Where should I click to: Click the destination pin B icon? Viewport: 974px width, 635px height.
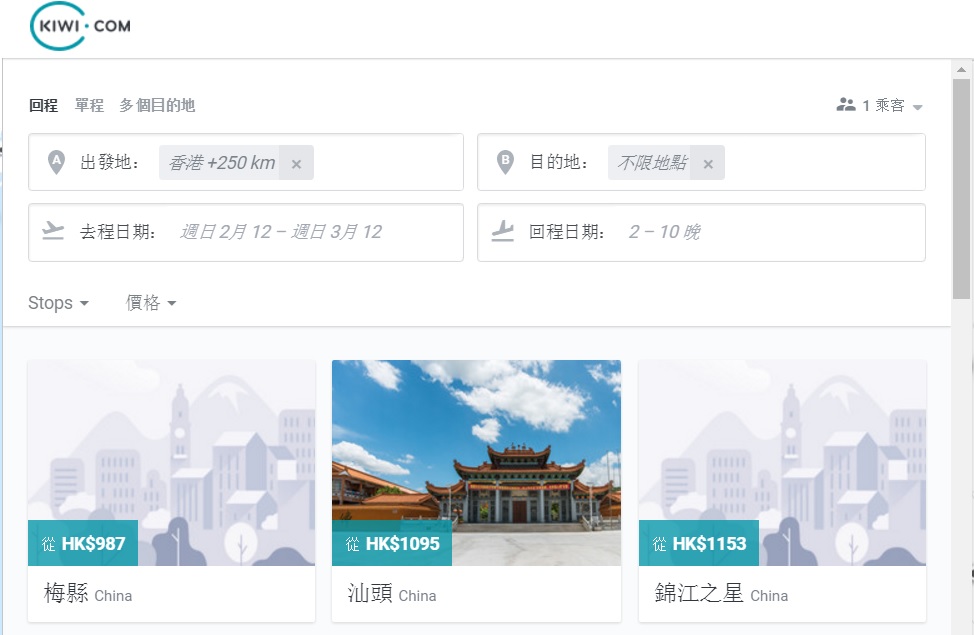coord(506,162)
